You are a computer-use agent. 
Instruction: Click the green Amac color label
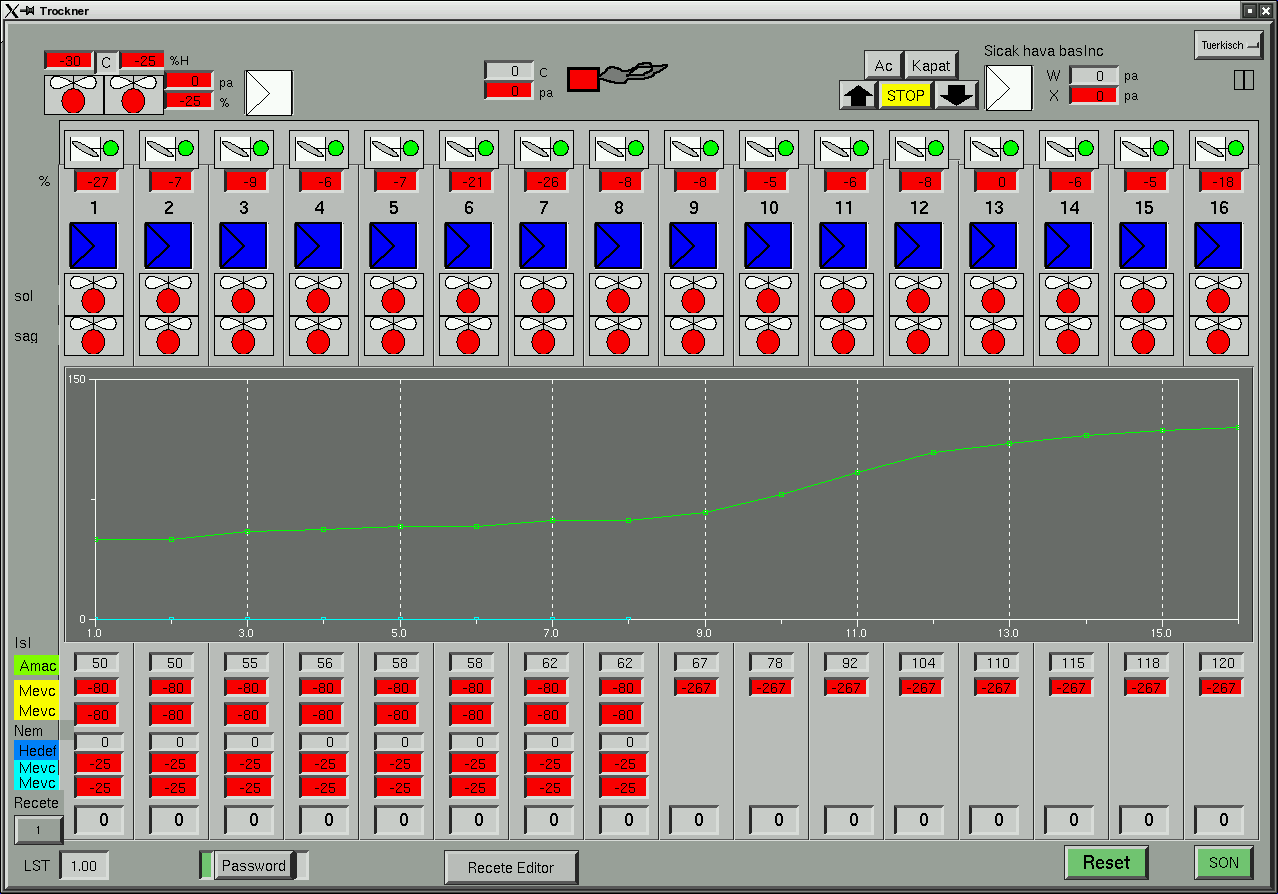tap(36, 666)
